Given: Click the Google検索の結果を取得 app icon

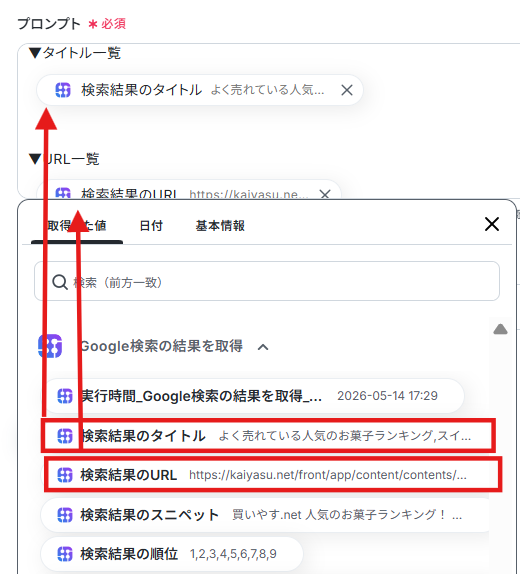Looking at the screenshot, I should click(x=50, y=346).
